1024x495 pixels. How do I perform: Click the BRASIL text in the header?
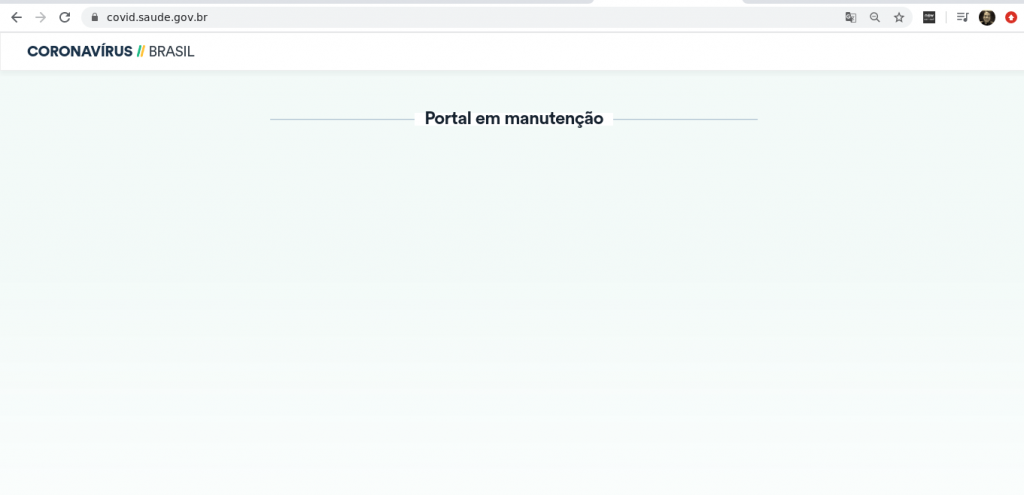[x=171, y=51]
